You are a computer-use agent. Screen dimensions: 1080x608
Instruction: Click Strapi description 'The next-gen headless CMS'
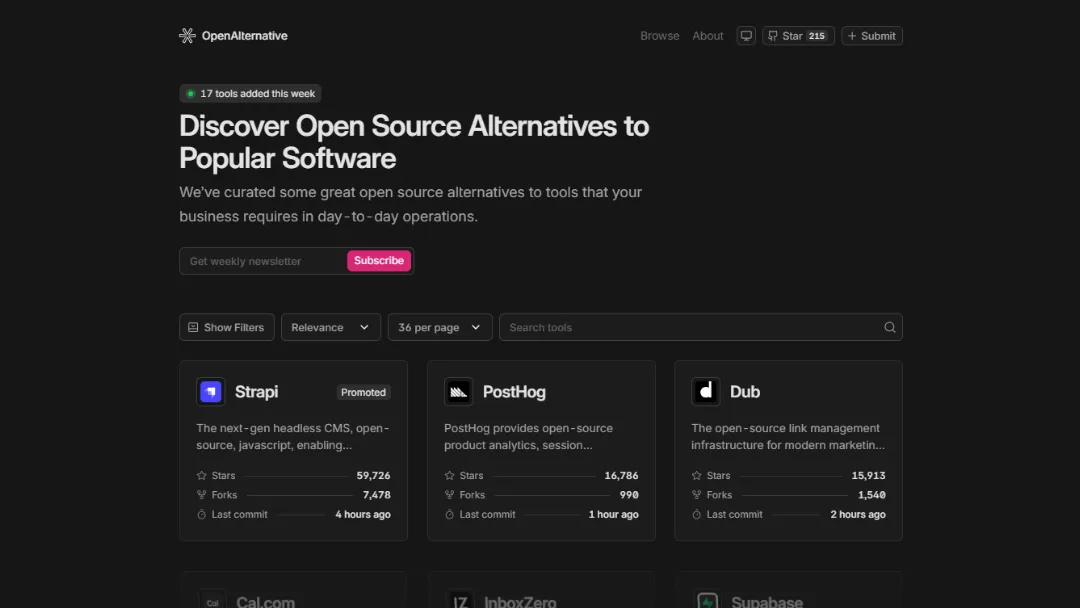click(x=293, y=437)
